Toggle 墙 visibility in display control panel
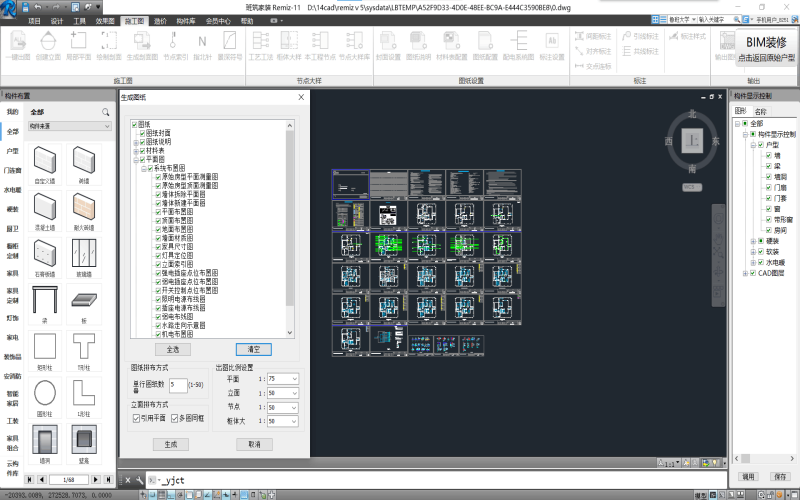The image size is (800, 500). 769,156
